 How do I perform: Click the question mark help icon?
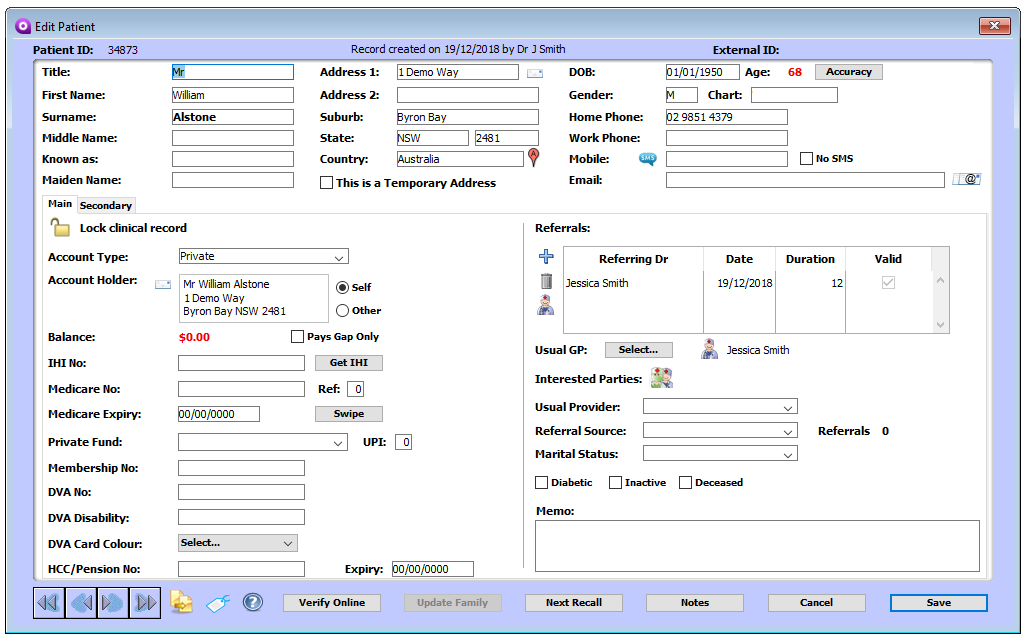pyautogui.click(x=253, y=602)
